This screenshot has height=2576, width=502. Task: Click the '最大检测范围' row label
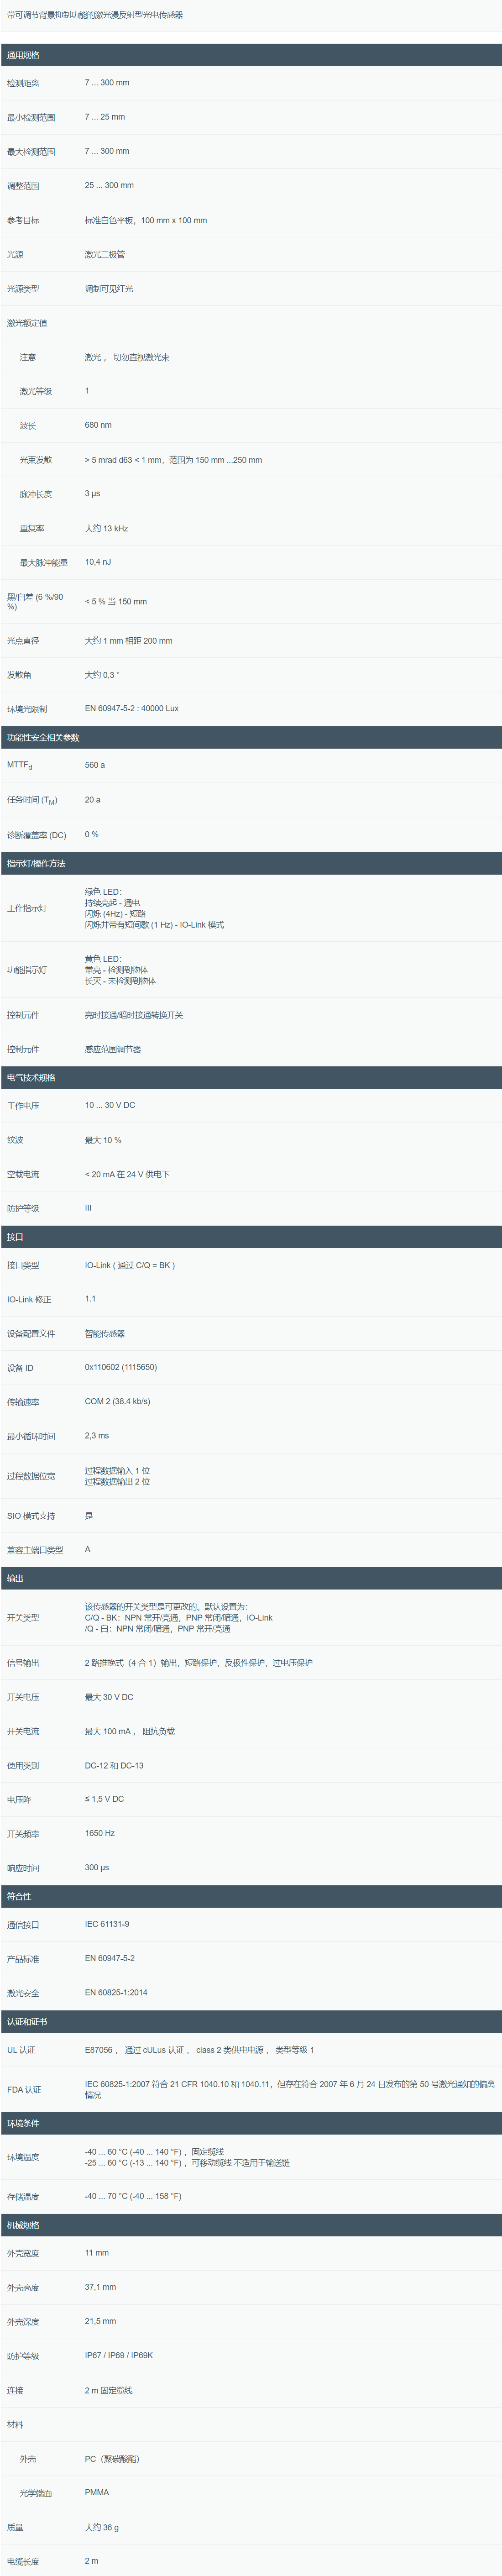(31, 152)
